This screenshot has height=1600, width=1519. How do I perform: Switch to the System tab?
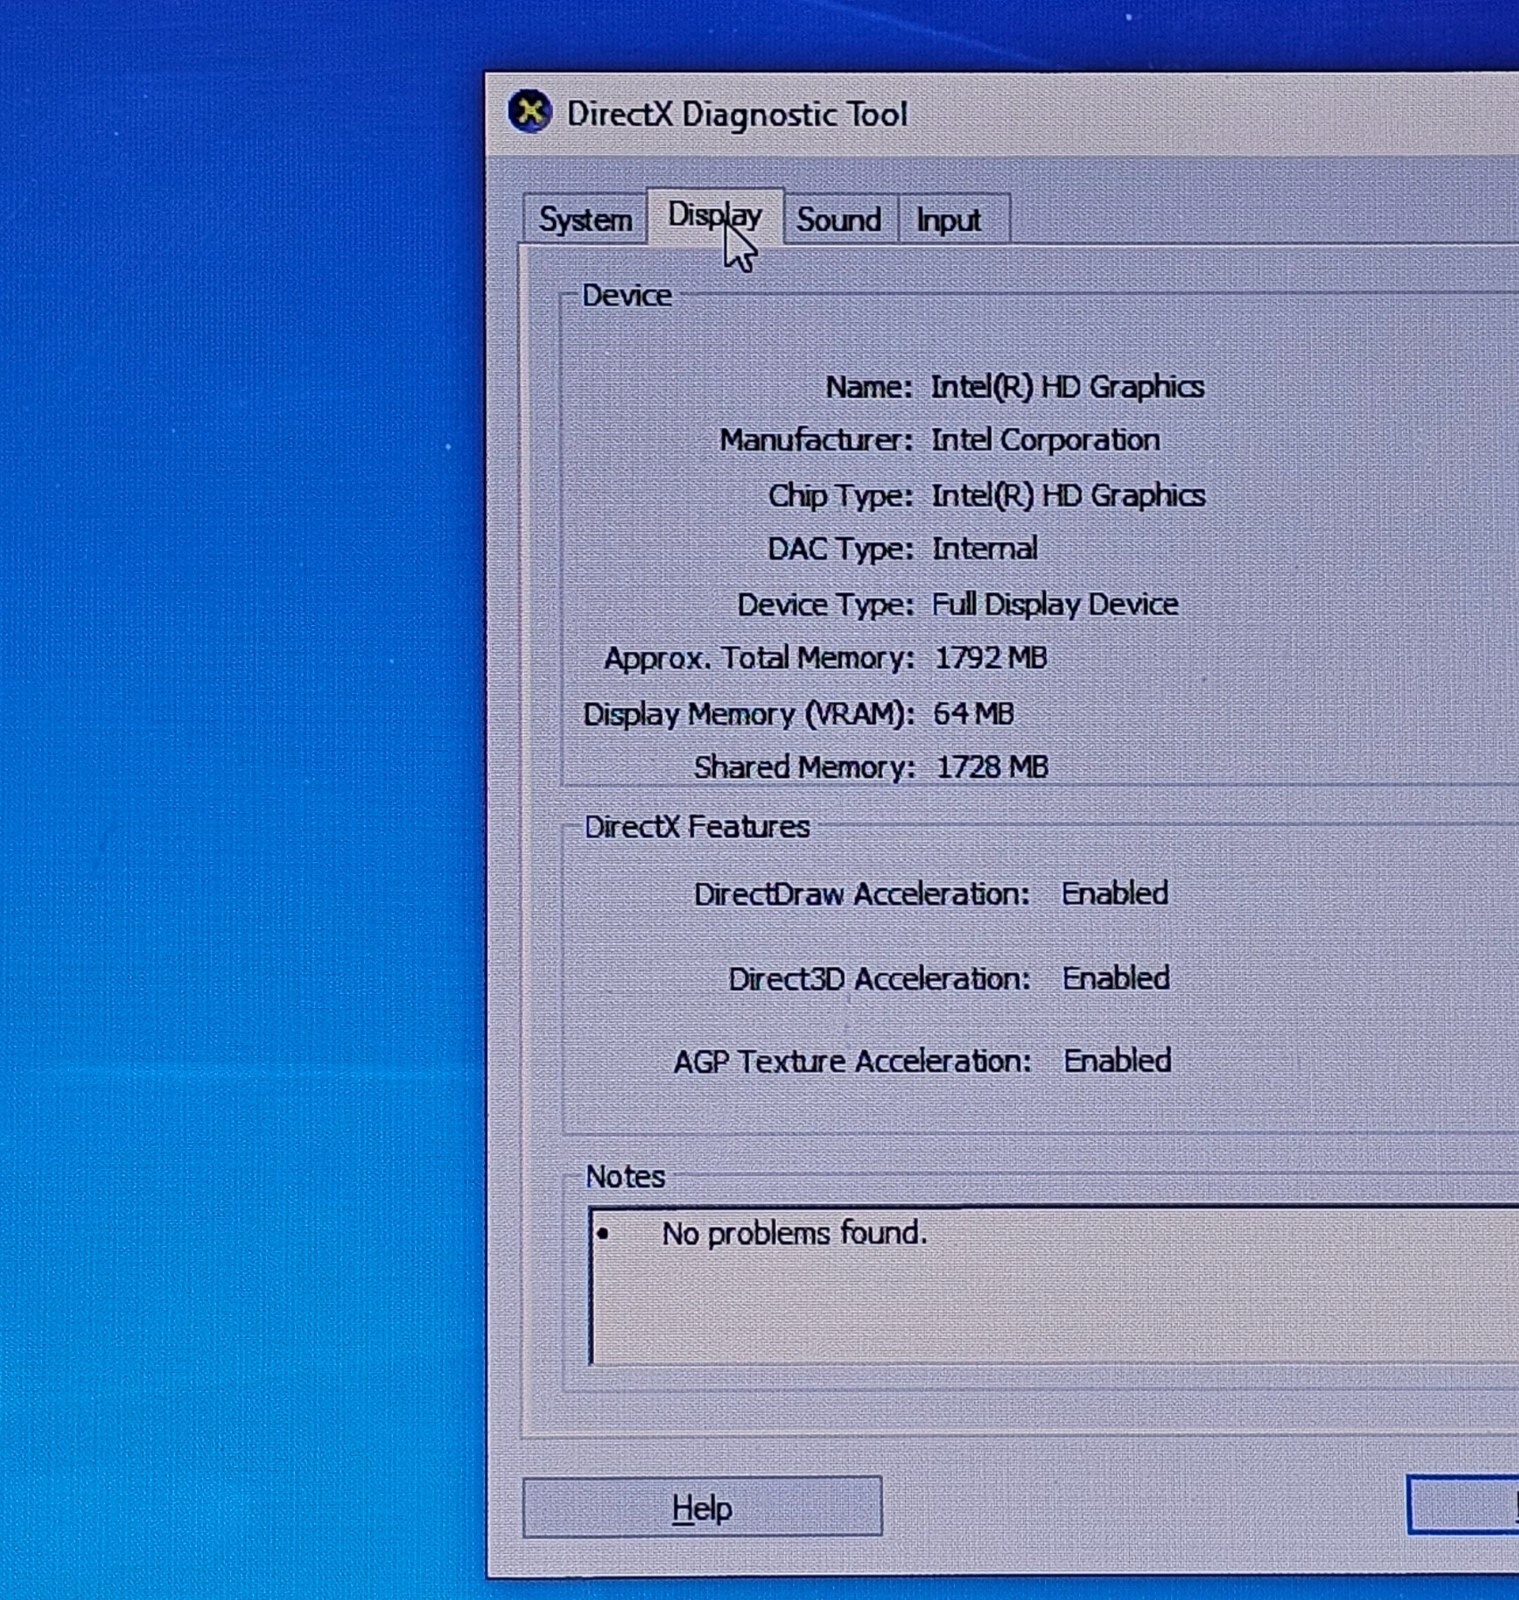585,219
